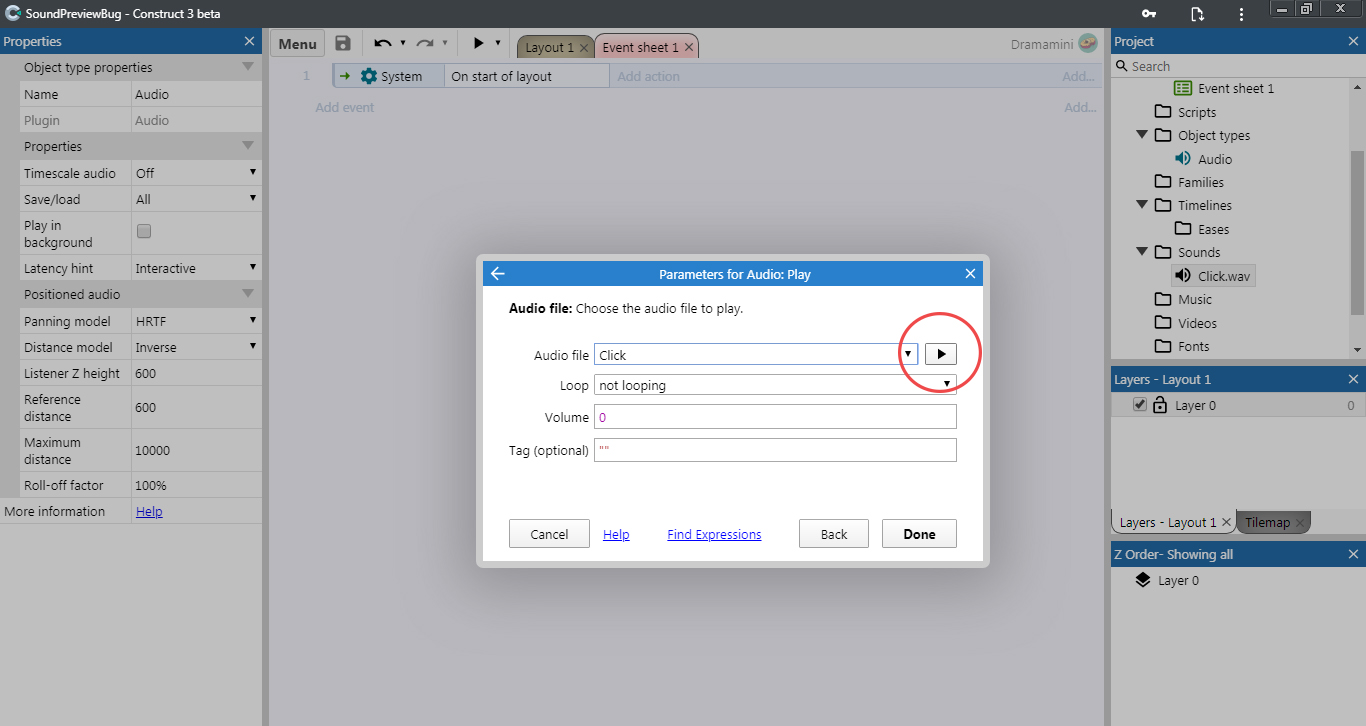Screen dimensions: 1366x726
Task: Click the System icon in event one
Action: pos(371,75)
